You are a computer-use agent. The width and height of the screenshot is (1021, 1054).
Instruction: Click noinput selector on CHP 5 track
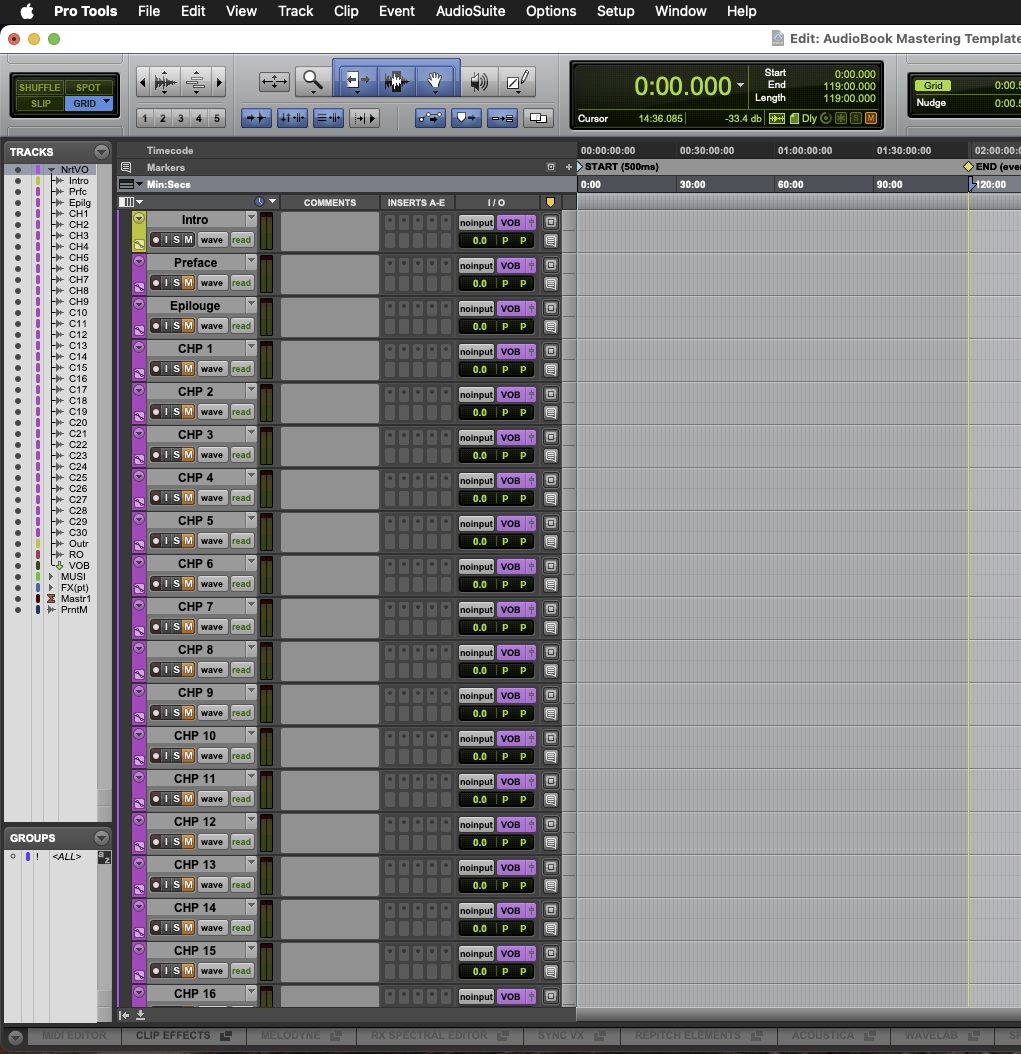coord(477,524)
